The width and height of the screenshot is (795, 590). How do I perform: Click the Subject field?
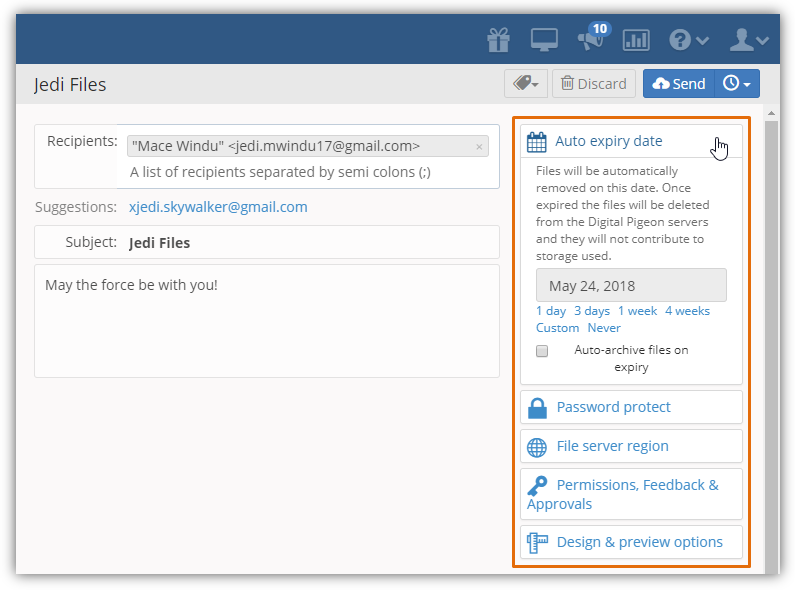click(310, 242)
